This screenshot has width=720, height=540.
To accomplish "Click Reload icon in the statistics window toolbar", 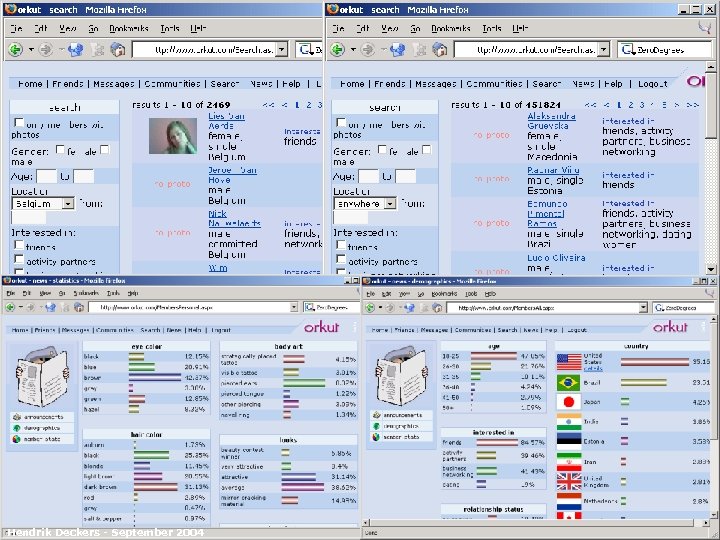I will click(x=51, y=307).
